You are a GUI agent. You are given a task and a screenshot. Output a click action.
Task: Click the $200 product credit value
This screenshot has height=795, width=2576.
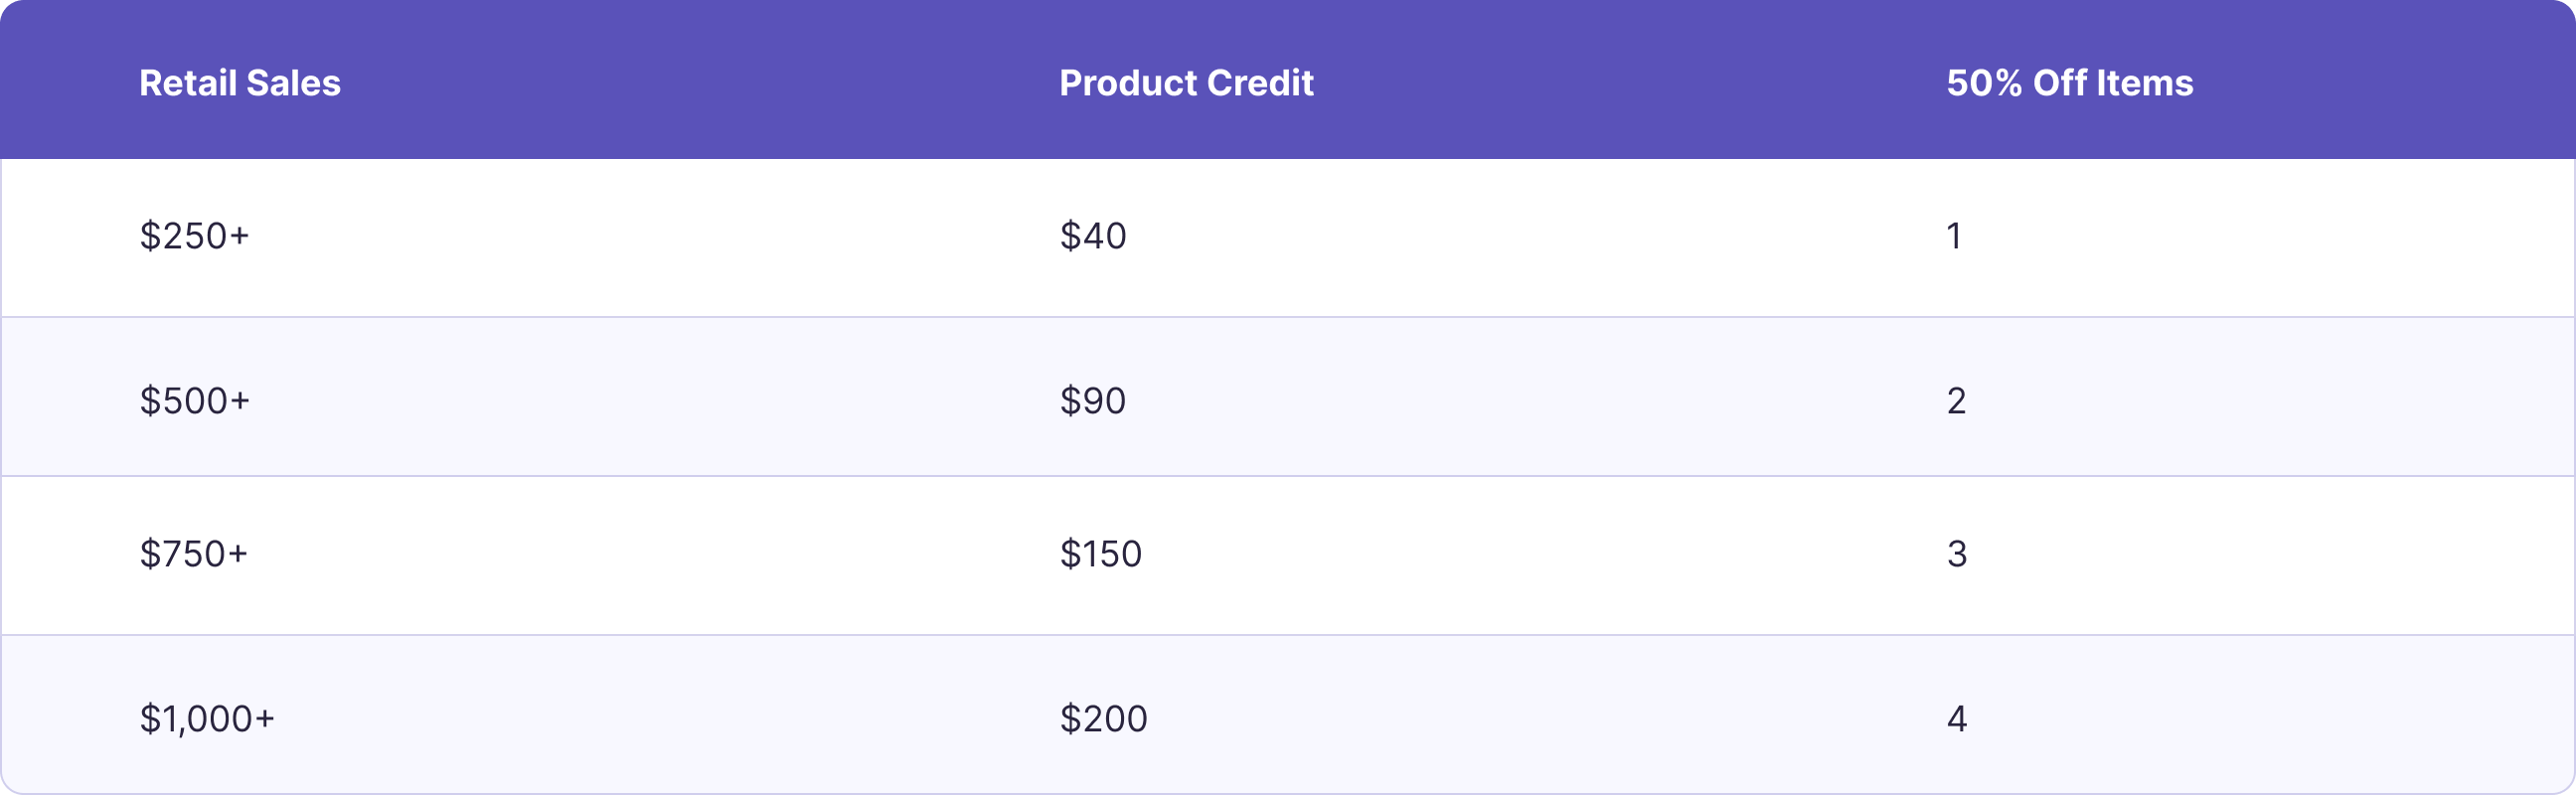pos(1103,719)
